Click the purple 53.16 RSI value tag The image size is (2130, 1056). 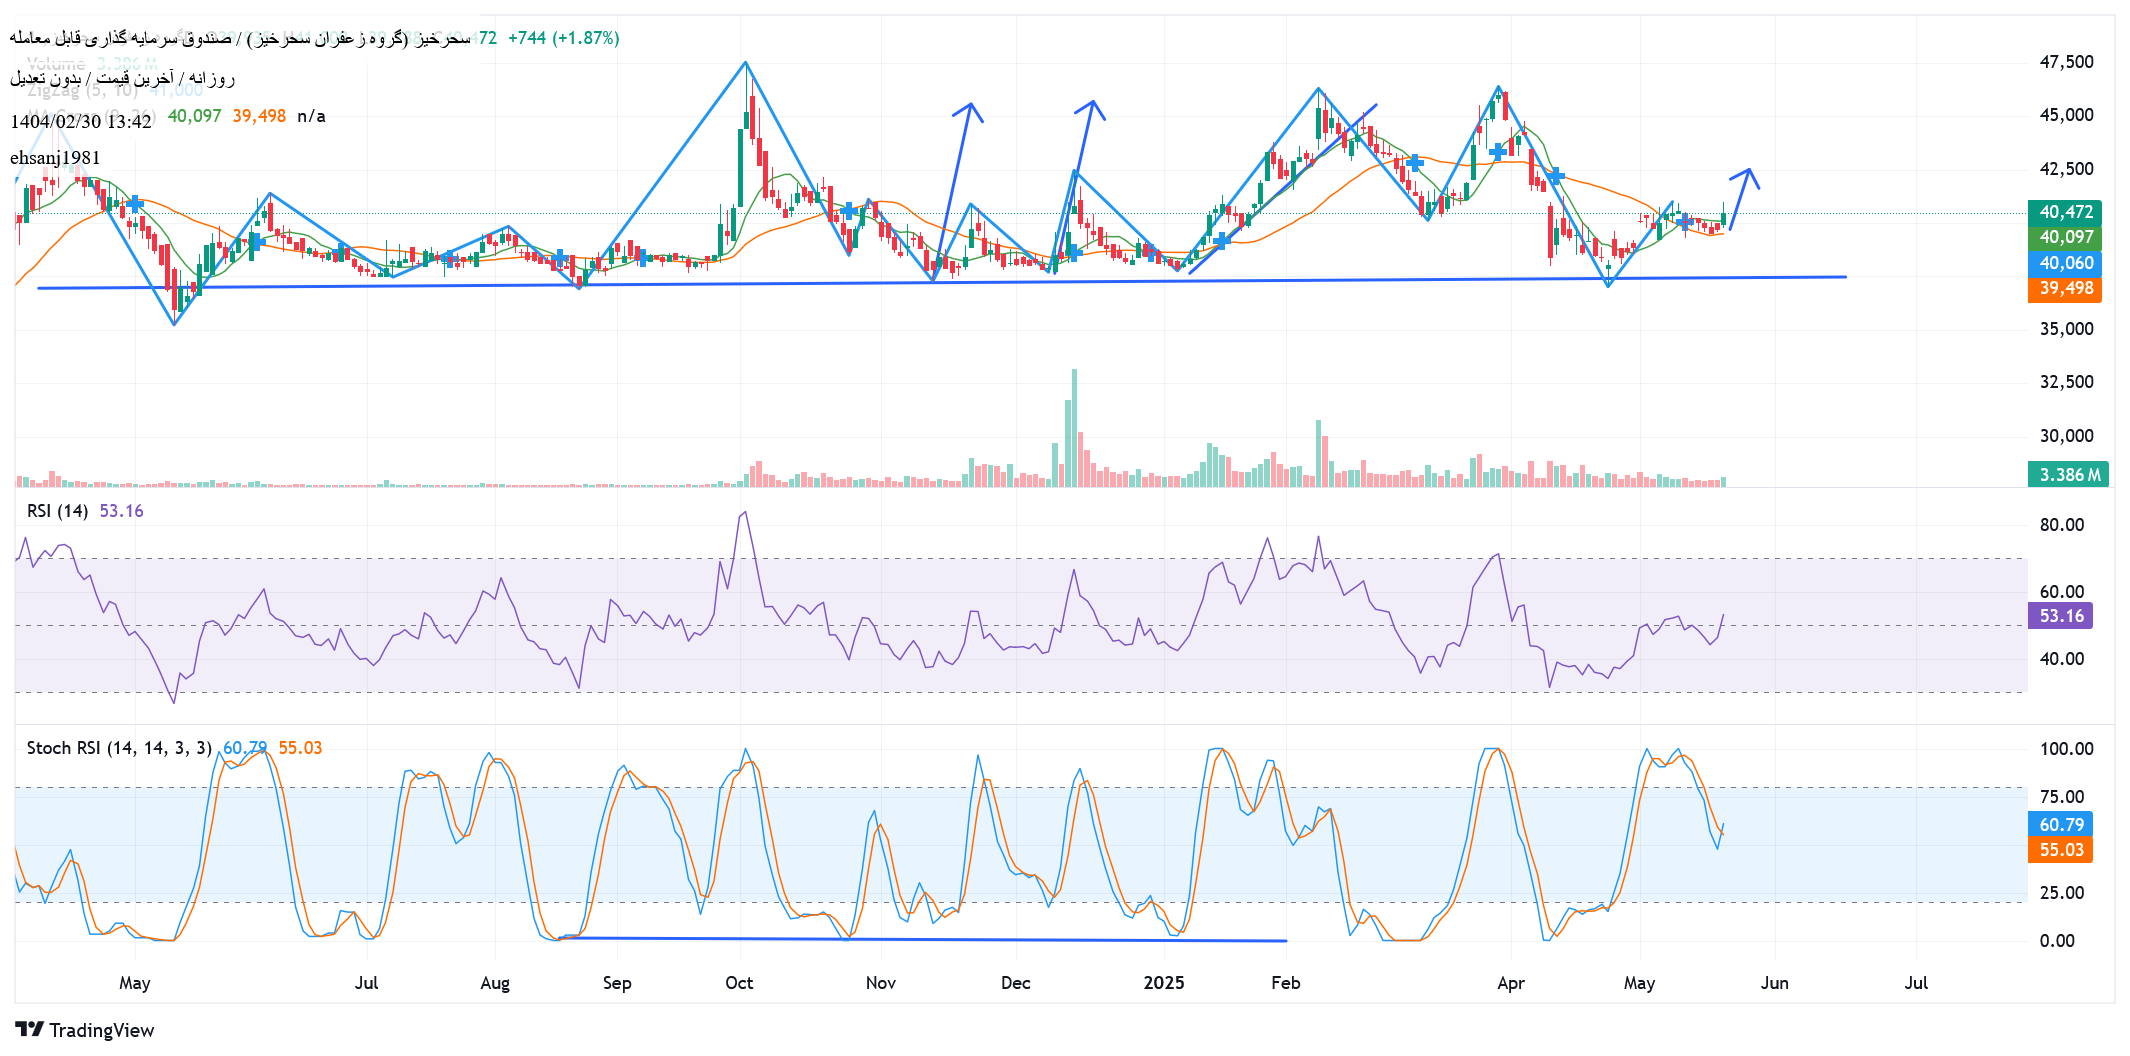(2061, 615)
